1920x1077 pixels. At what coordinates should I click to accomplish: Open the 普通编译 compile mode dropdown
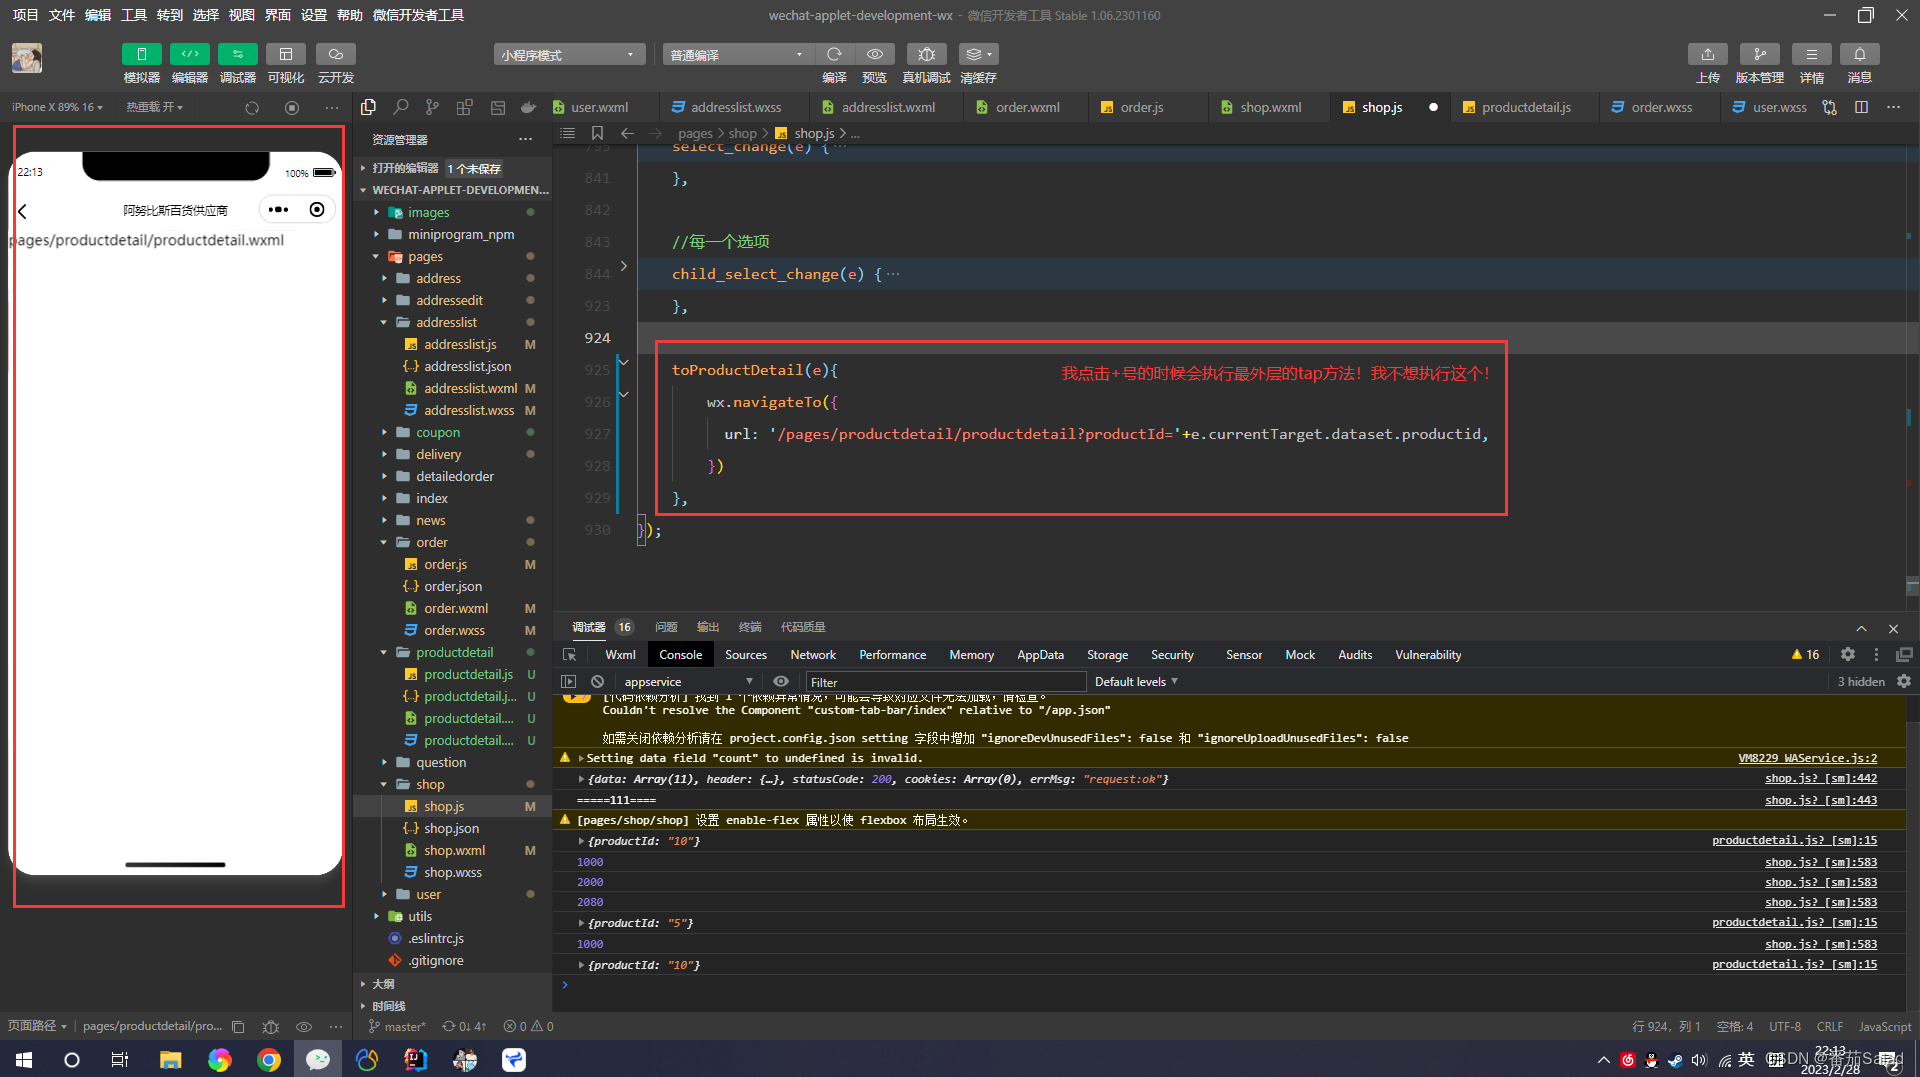point(737,54)
